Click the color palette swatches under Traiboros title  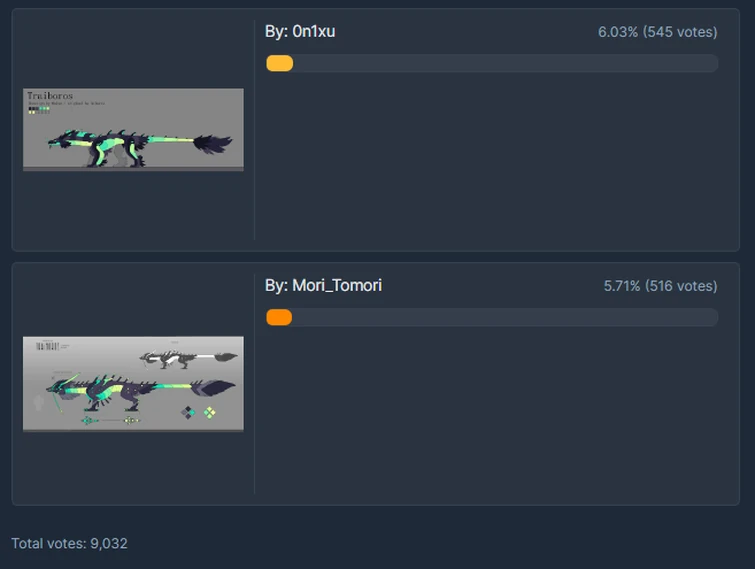coord(39,110)
